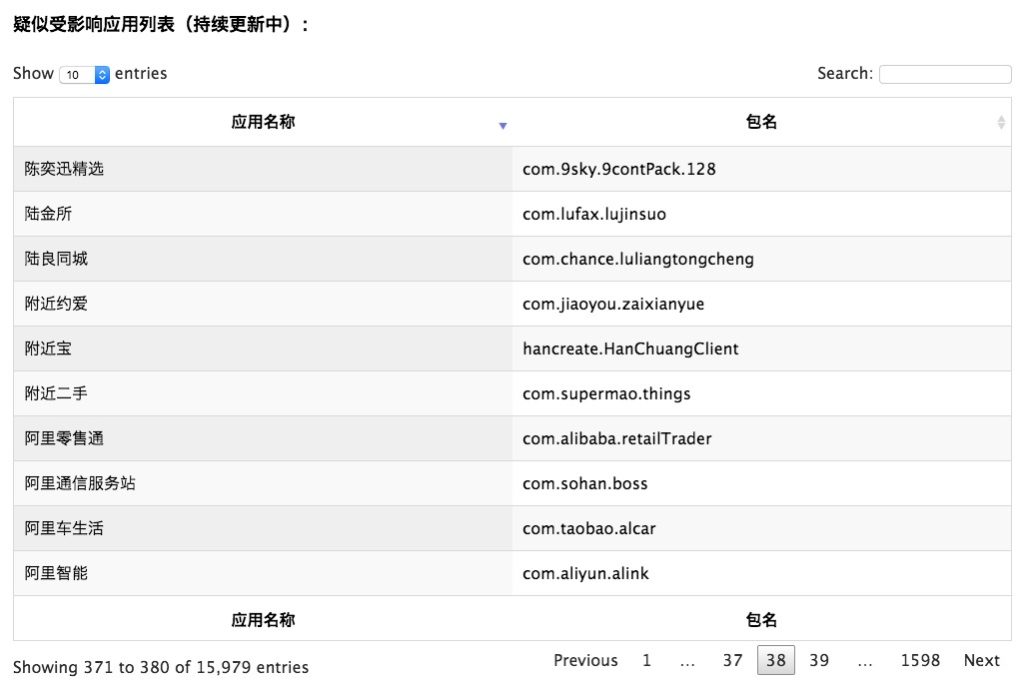Jump to page 1
The image size is (1024, 686).
pyautogui.click(x=647, y=660)
